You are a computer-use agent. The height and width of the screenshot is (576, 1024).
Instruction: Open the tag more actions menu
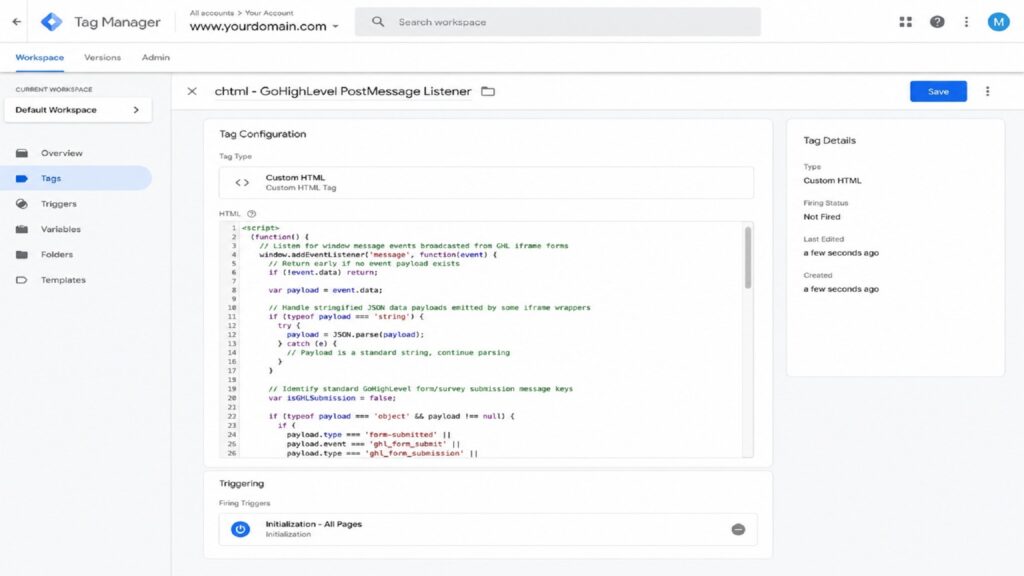pos(987,91)
